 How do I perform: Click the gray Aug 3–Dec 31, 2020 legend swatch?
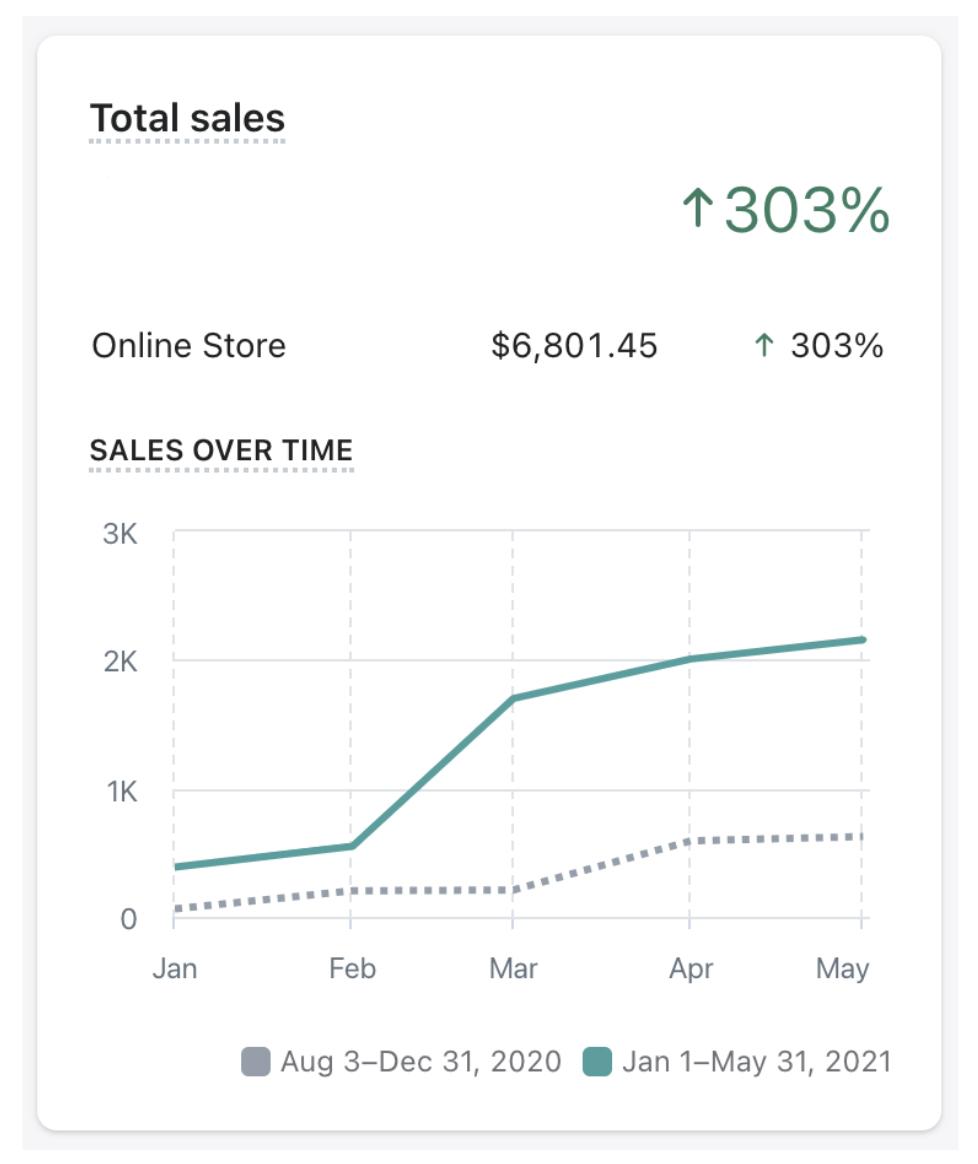coord(255,1062)
